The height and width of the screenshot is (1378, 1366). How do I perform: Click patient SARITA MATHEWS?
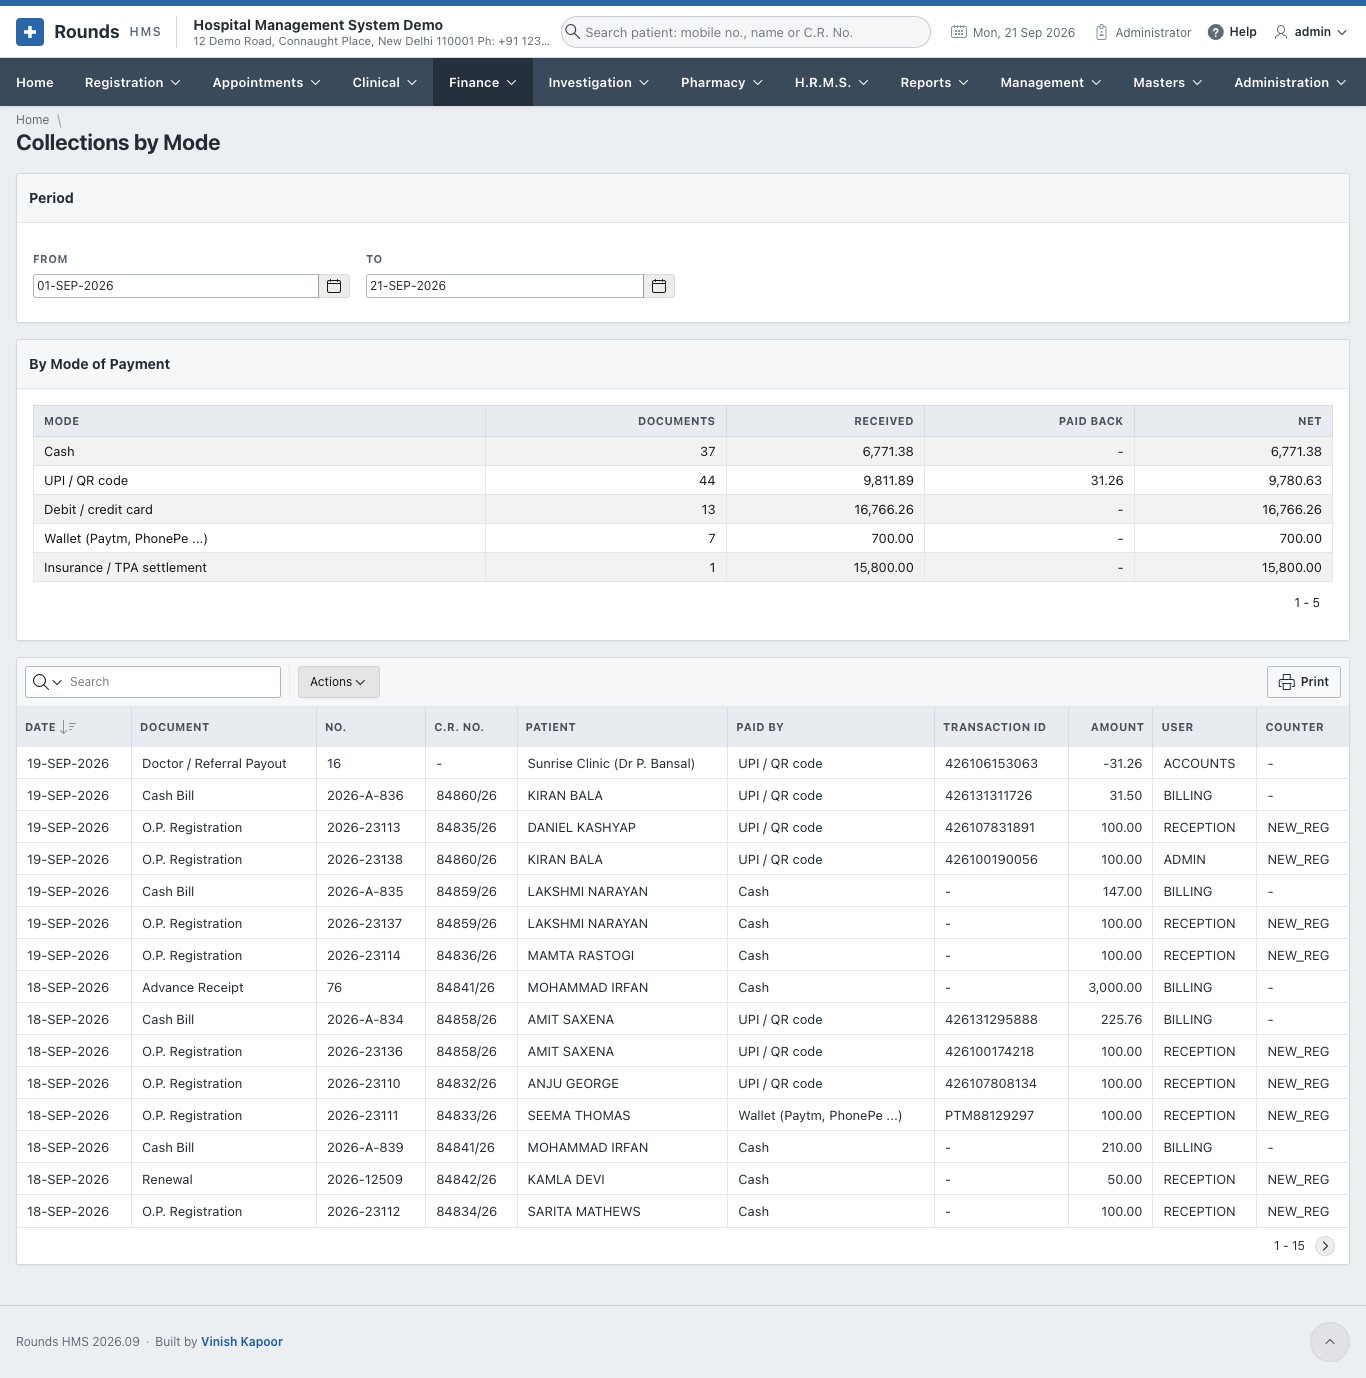(x=584, y=1212)
